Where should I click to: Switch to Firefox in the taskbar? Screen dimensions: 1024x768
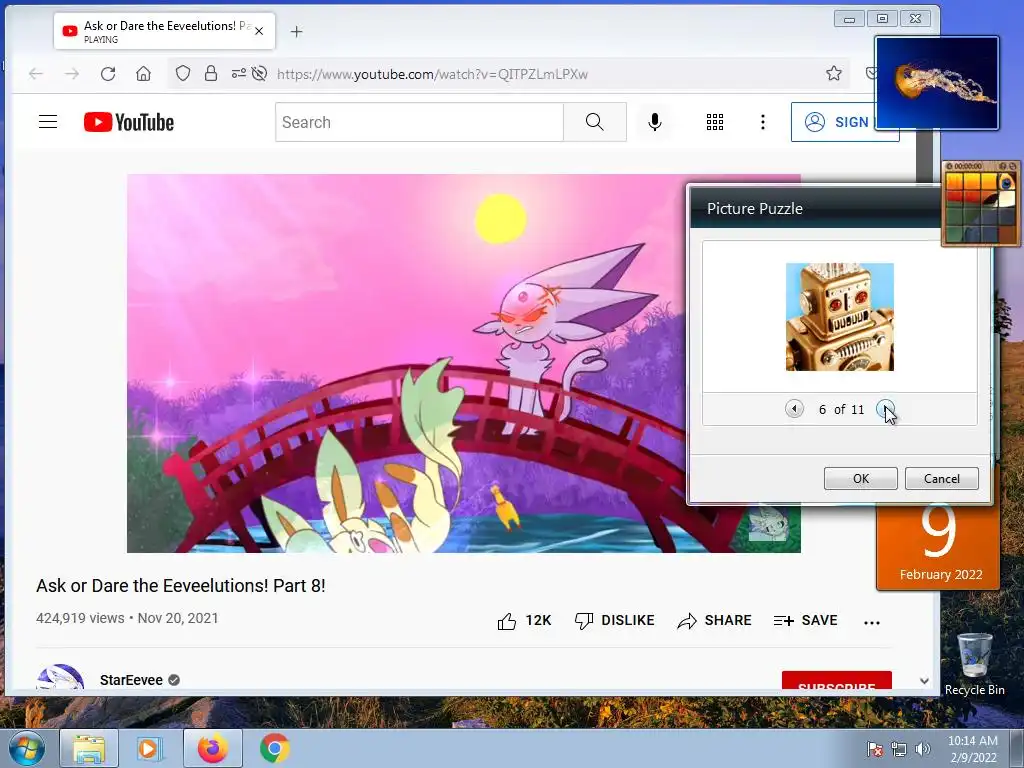[213, 748]
